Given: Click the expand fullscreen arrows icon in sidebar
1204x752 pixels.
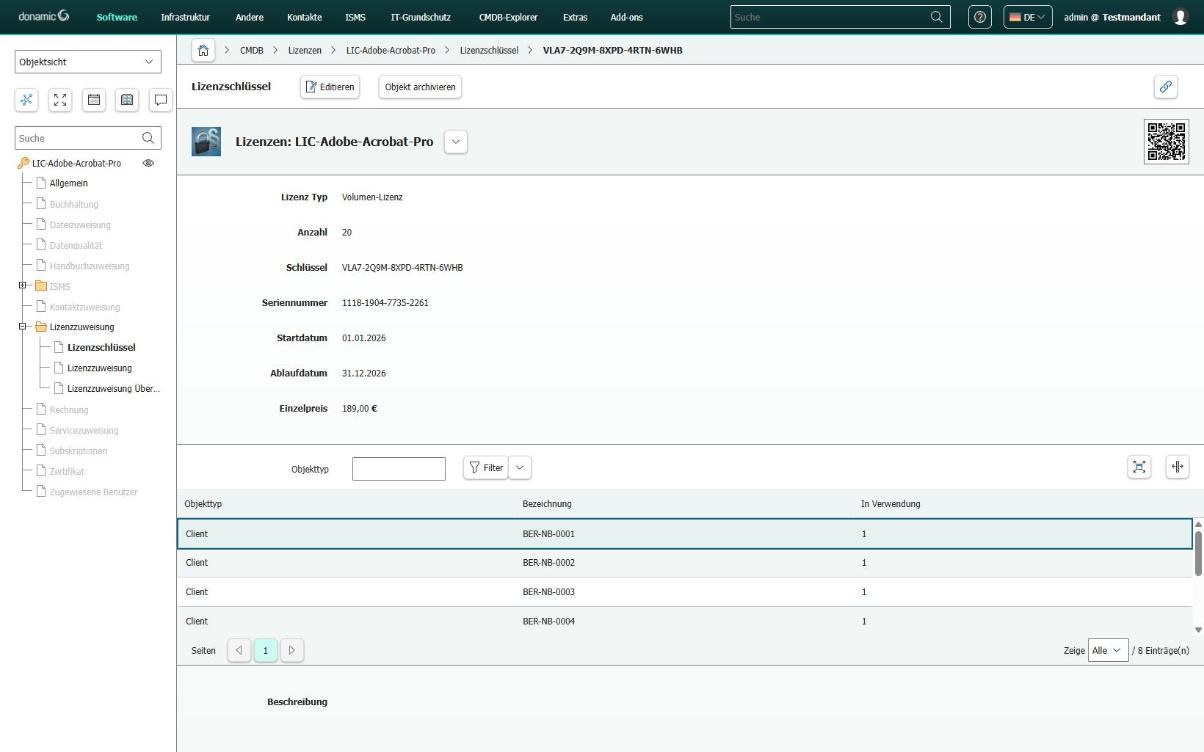Looking at the screenshot, I should click(61, 99).
